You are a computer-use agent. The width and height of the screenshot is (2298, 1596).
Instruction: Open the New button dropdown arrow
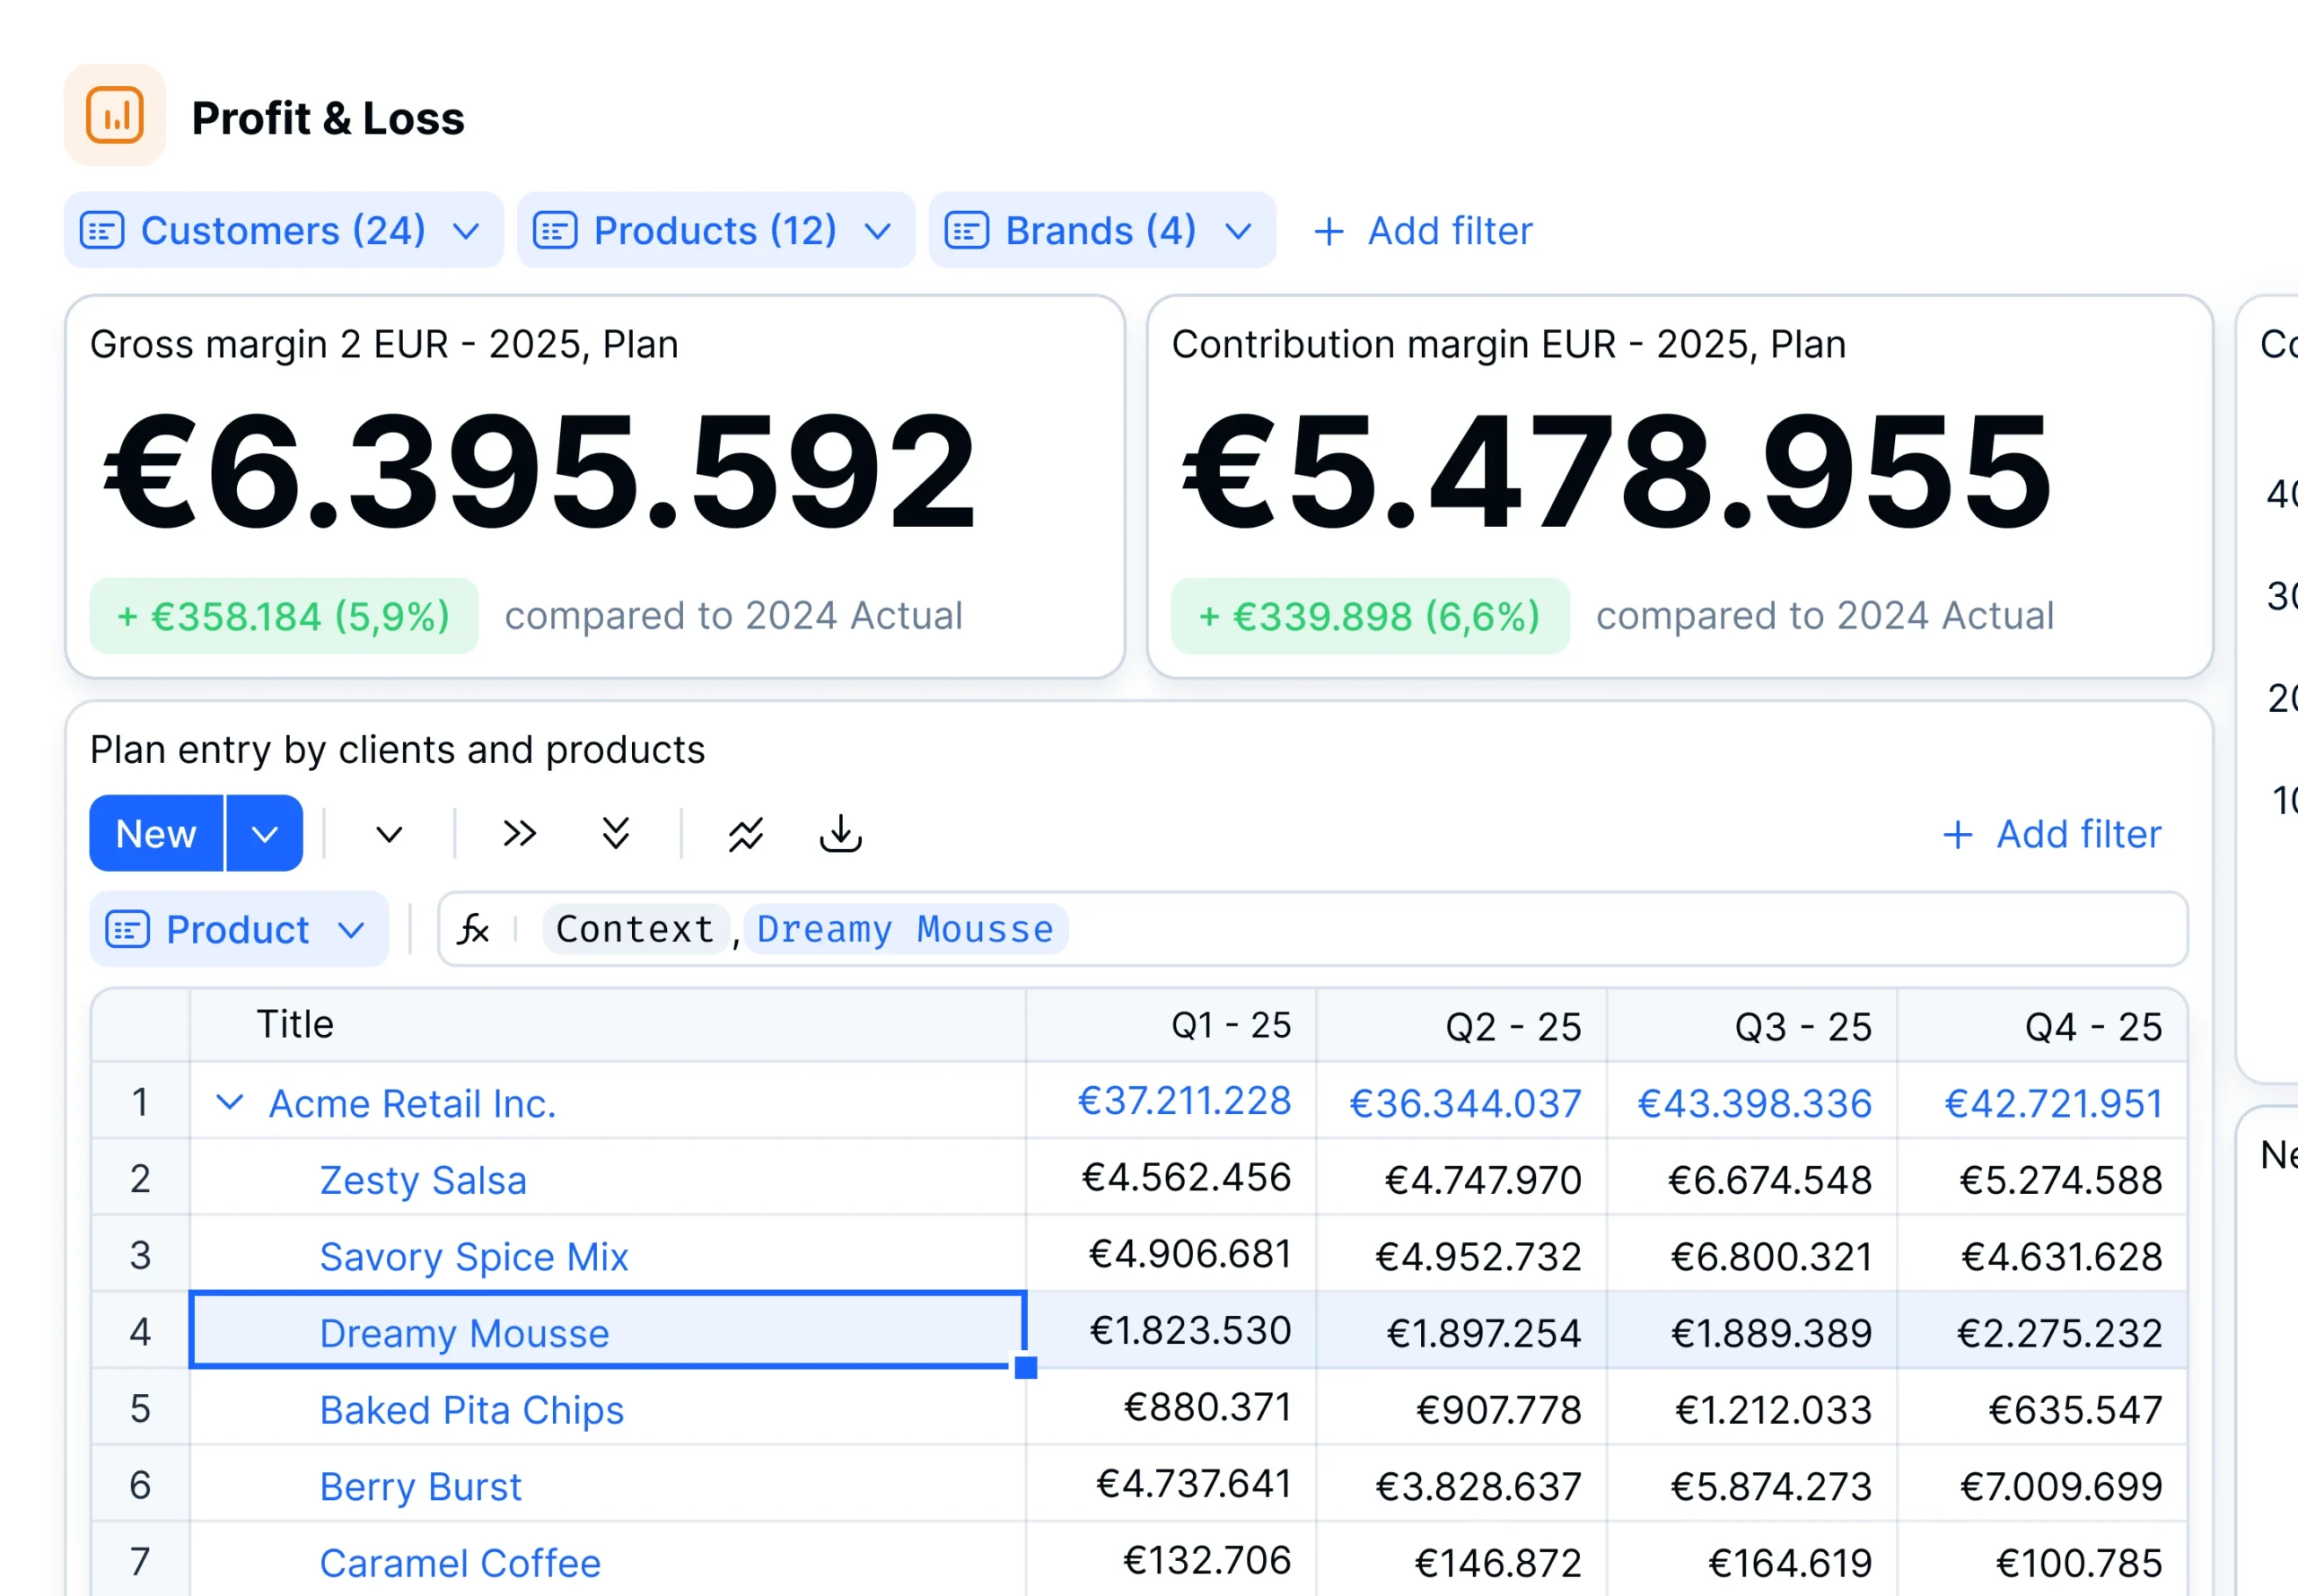coord(265,833)
